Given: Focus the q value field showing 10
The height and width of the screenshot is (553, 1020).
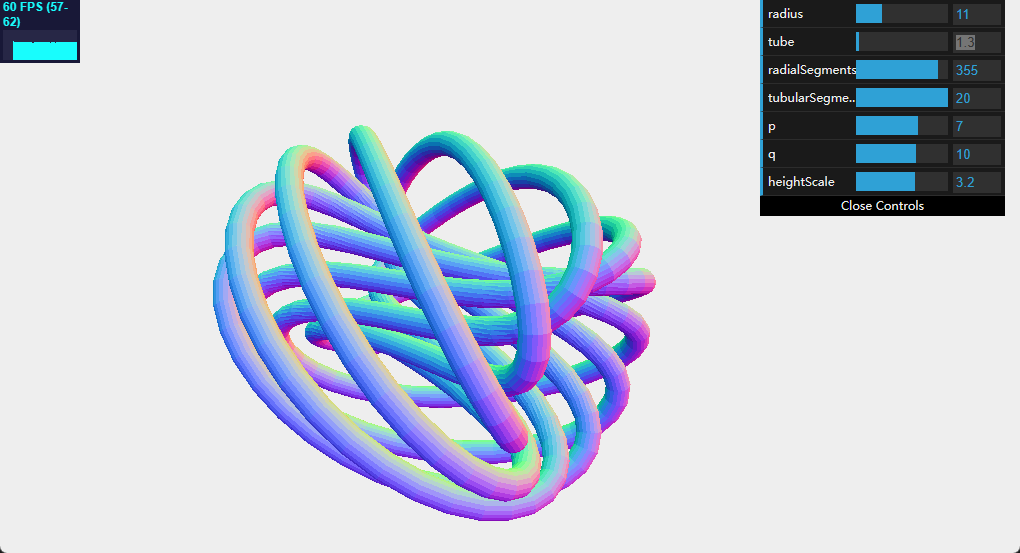Looking at the screenshot, I should [x=976, y=154].
